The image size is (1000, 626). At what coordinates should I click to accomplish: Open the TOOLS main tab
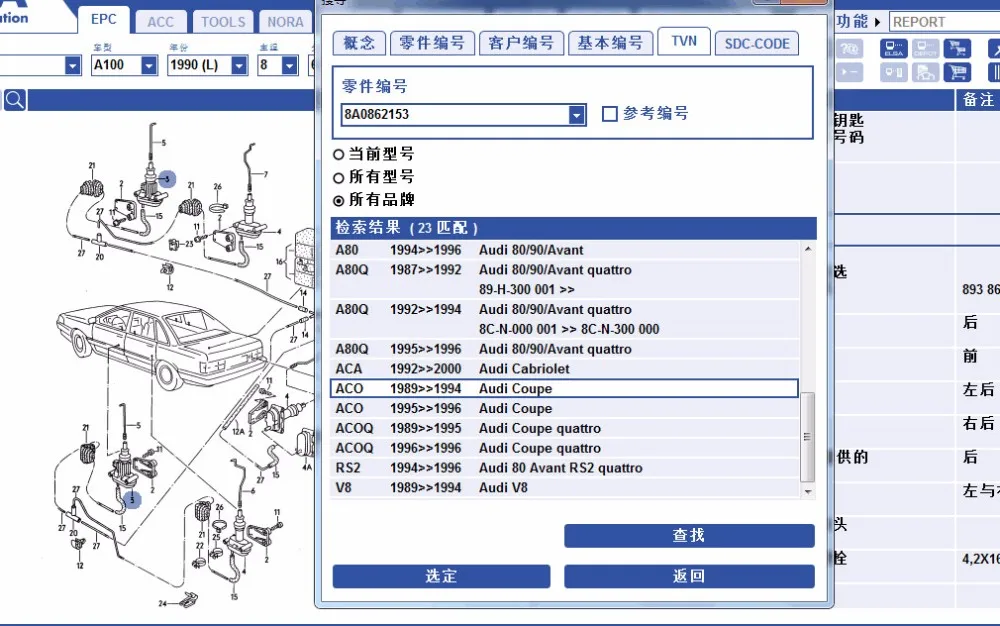[x=223, y=22]
